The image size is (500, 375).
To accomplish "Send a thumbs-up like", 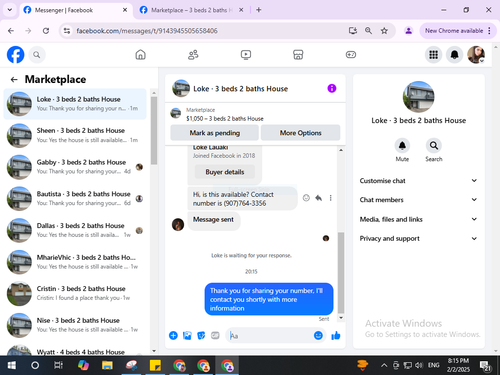I will click(336, 335).
